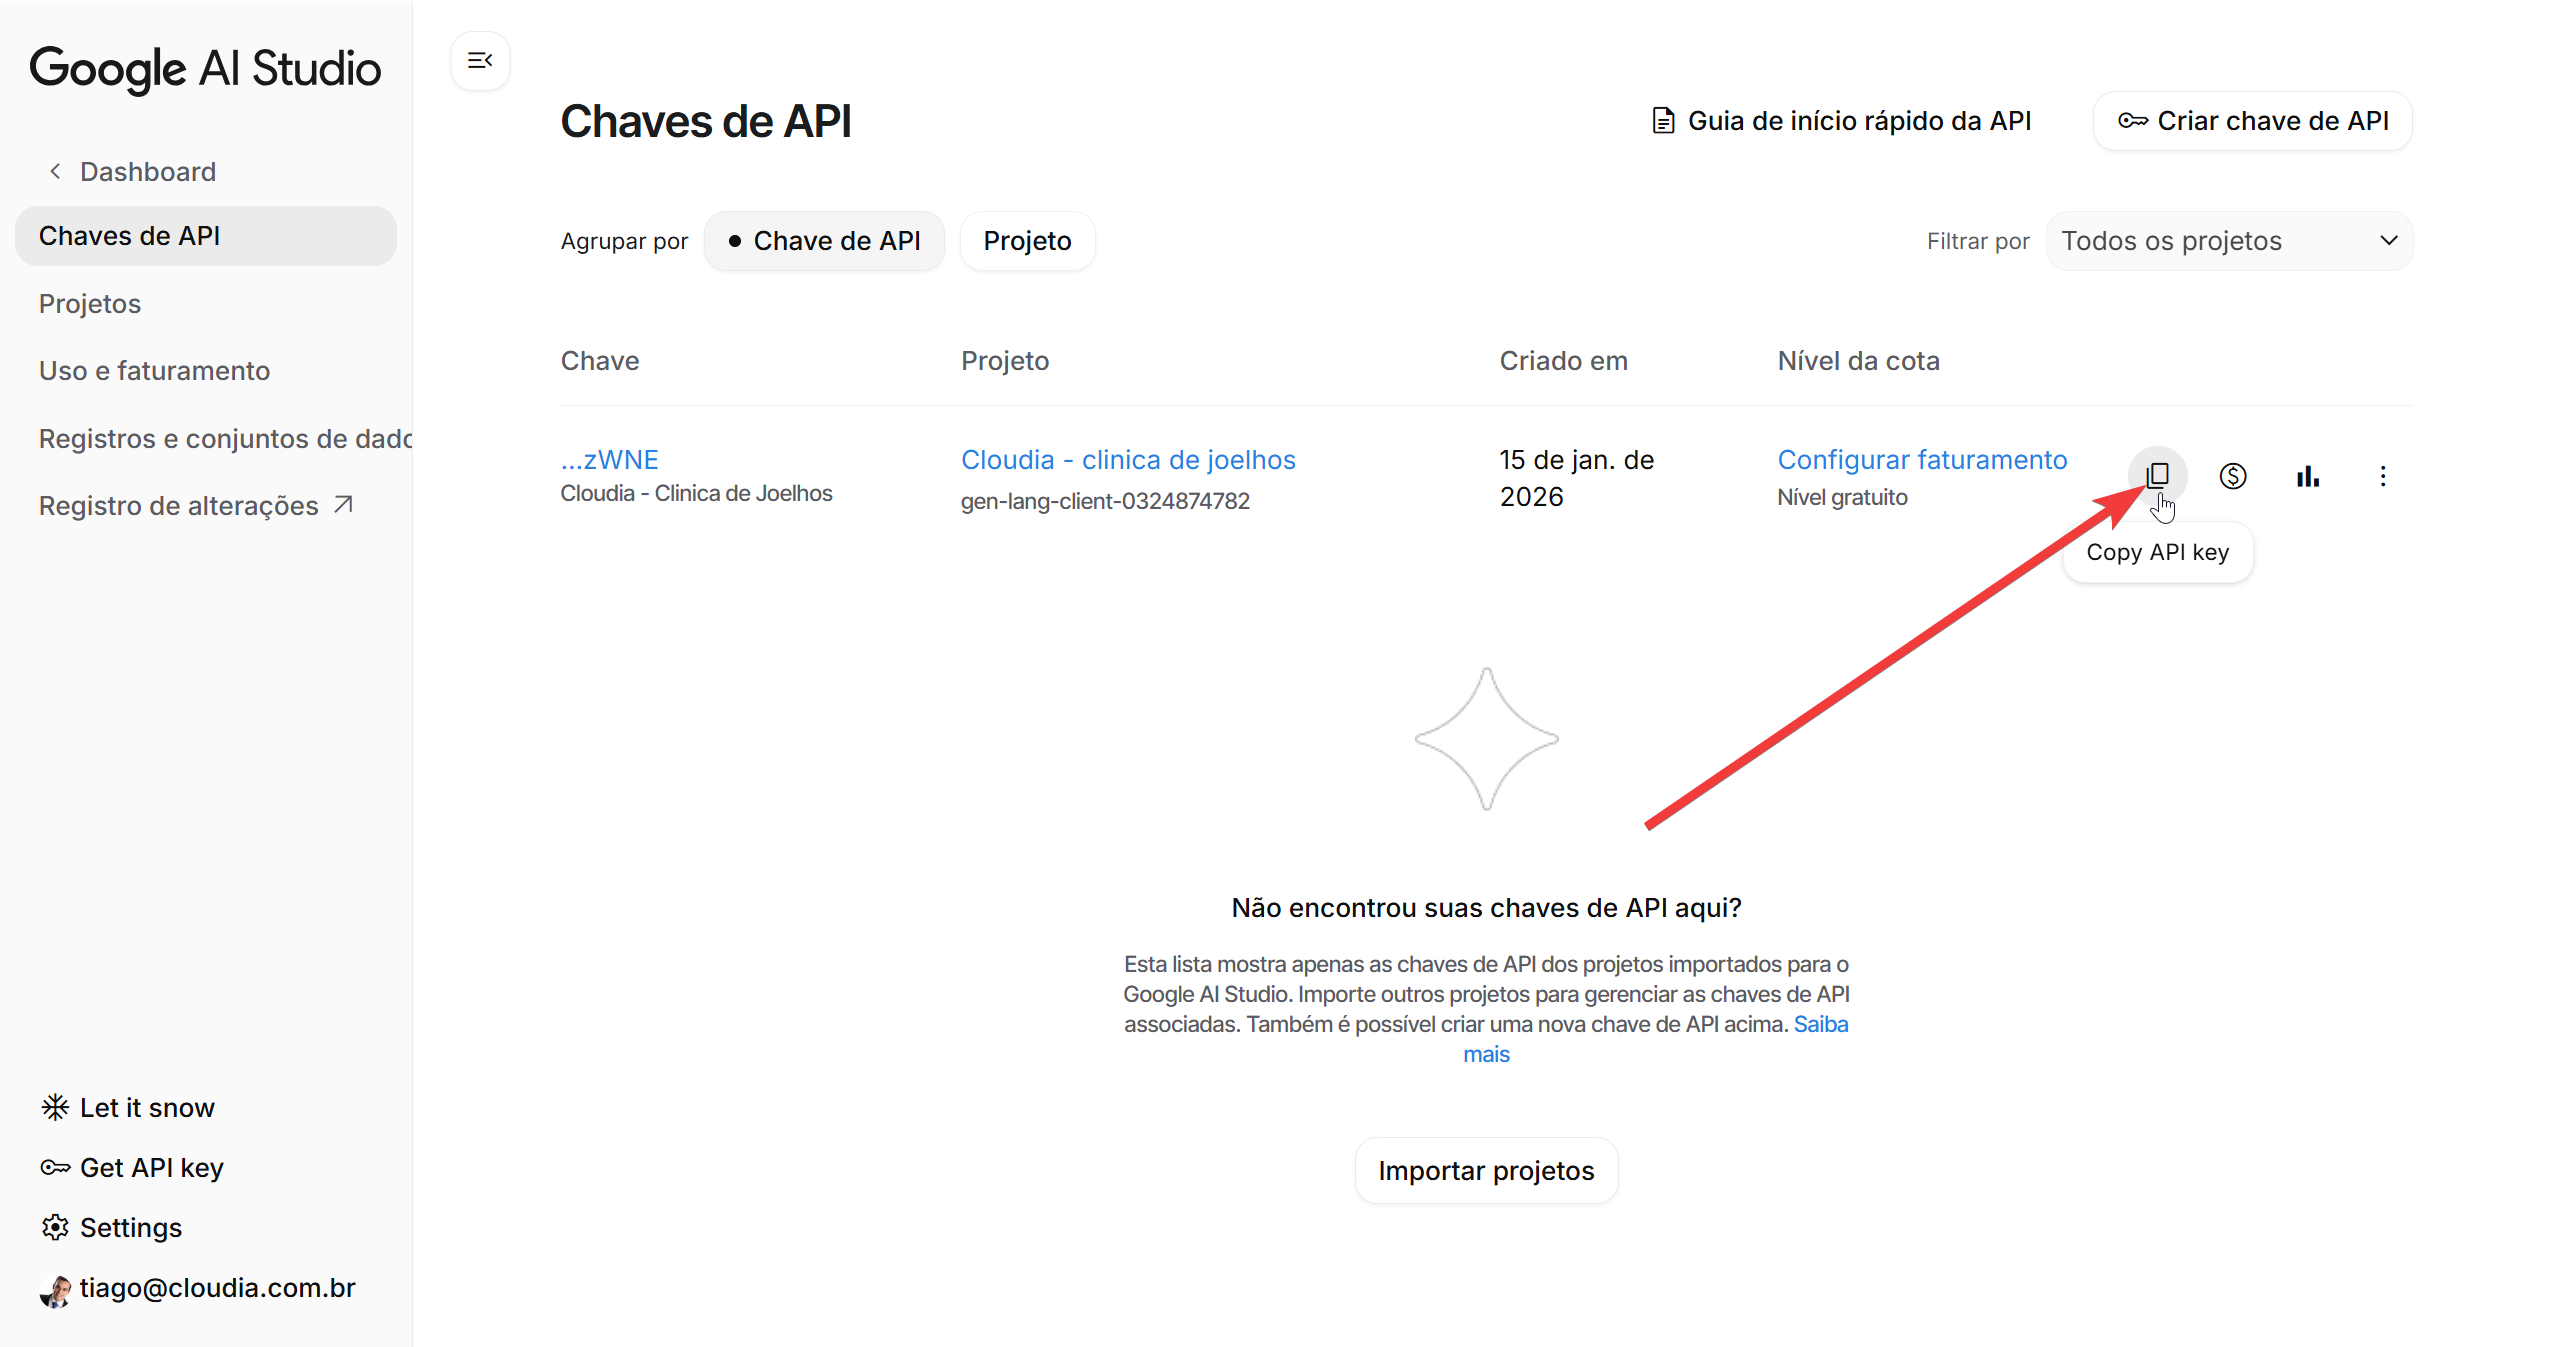
Task: Go to Chaves de API in sidebar
Action: point(206,236)
